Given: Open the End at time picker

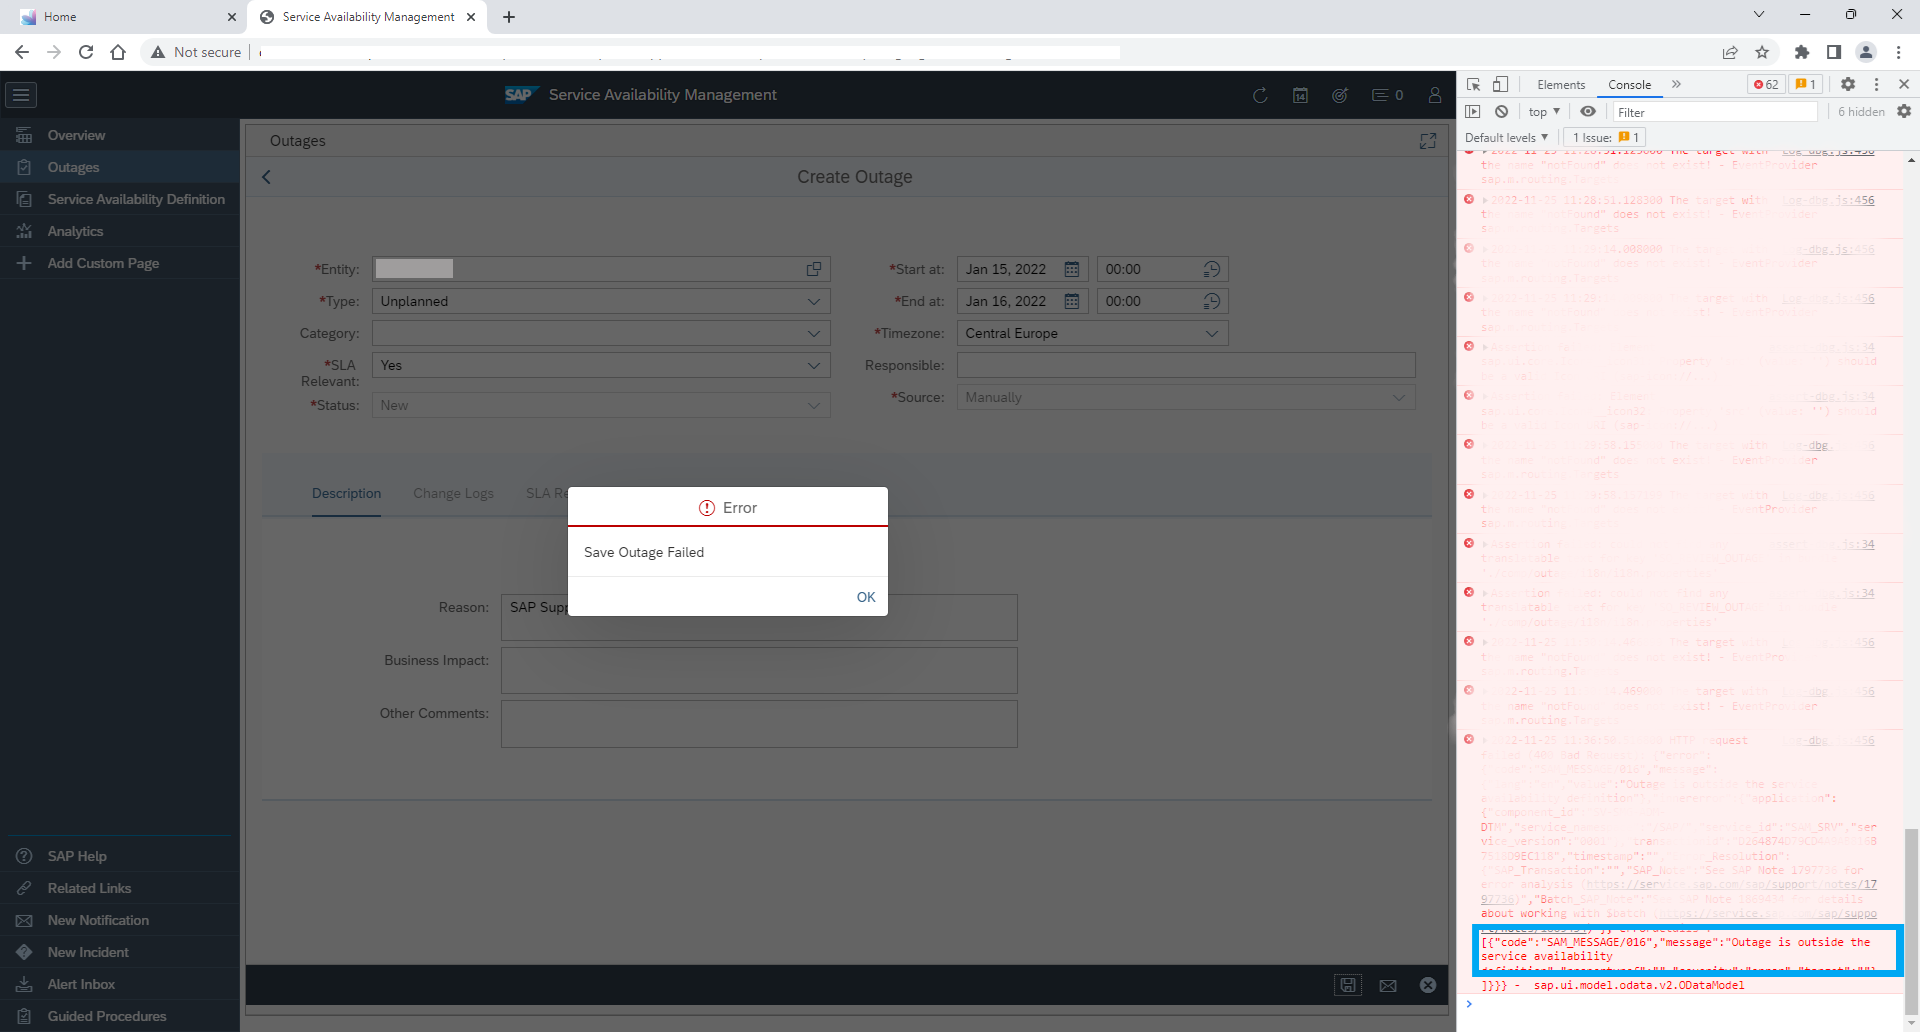Looking at the screenshot, I should click(1212, 301).
